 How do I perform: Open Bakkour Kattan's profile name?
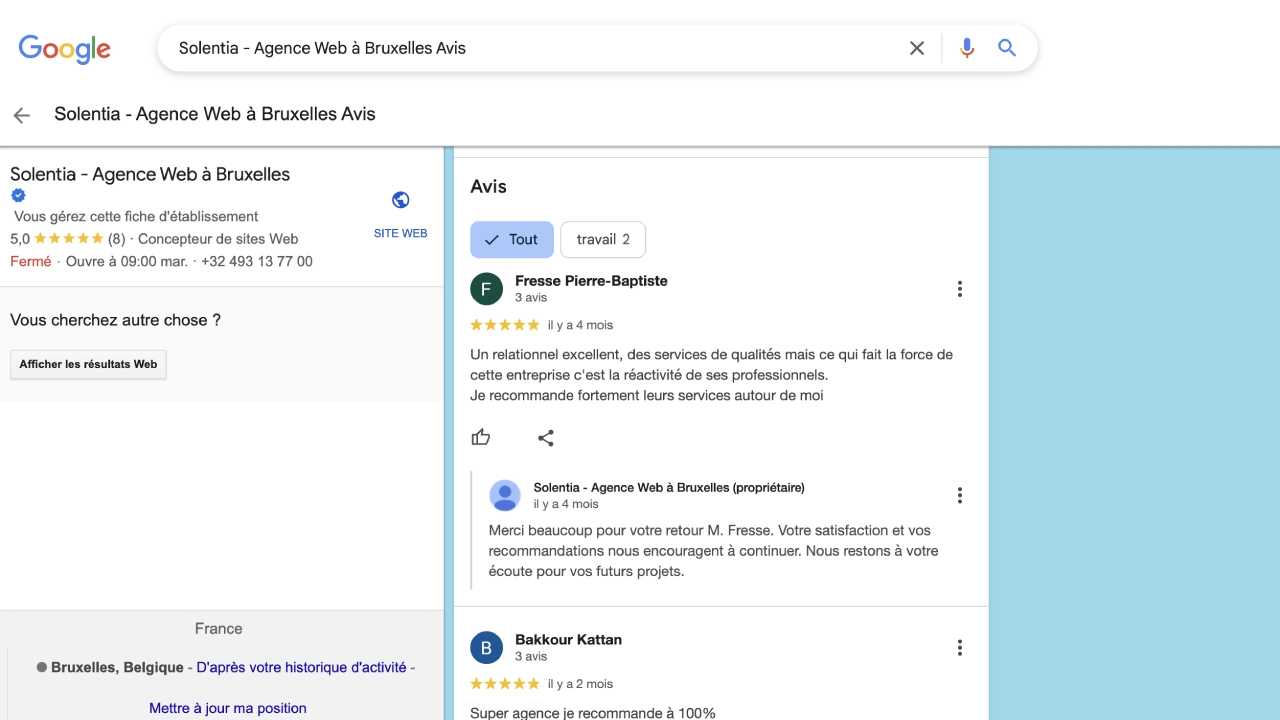(568, 640)
